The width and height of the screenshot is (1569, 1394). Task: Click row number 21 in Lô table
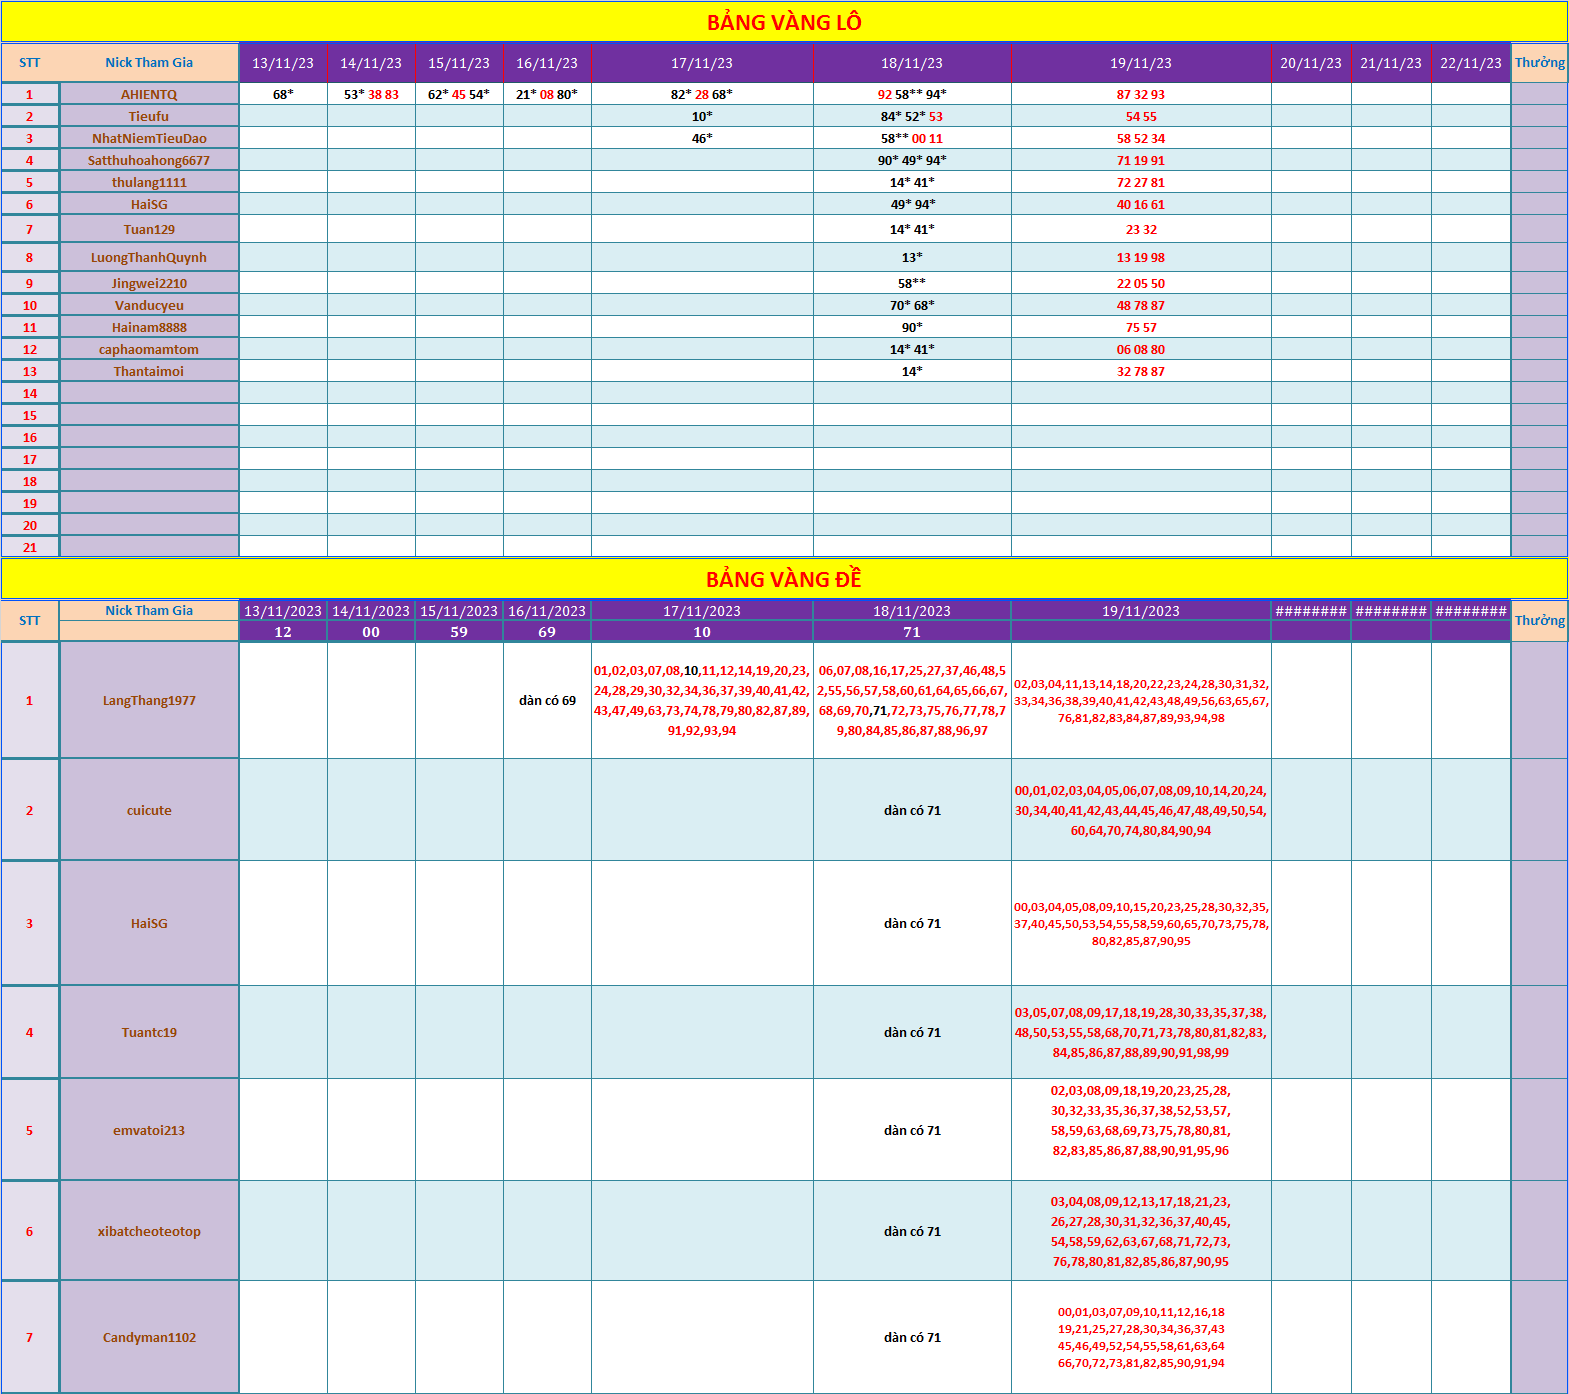(x=30, y=547)
